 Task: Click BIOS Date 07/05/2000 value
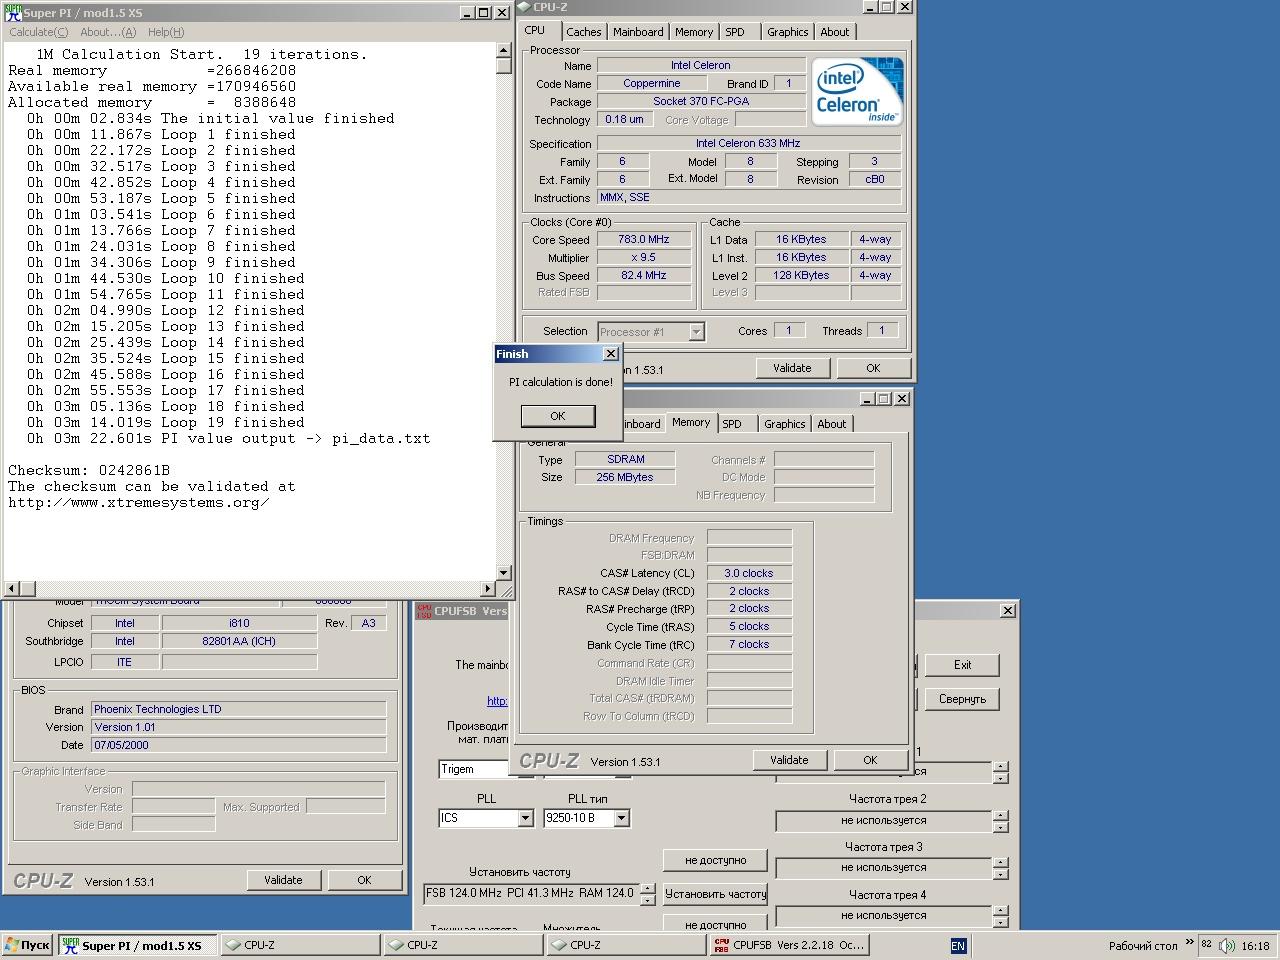click(x=239, y=745)
